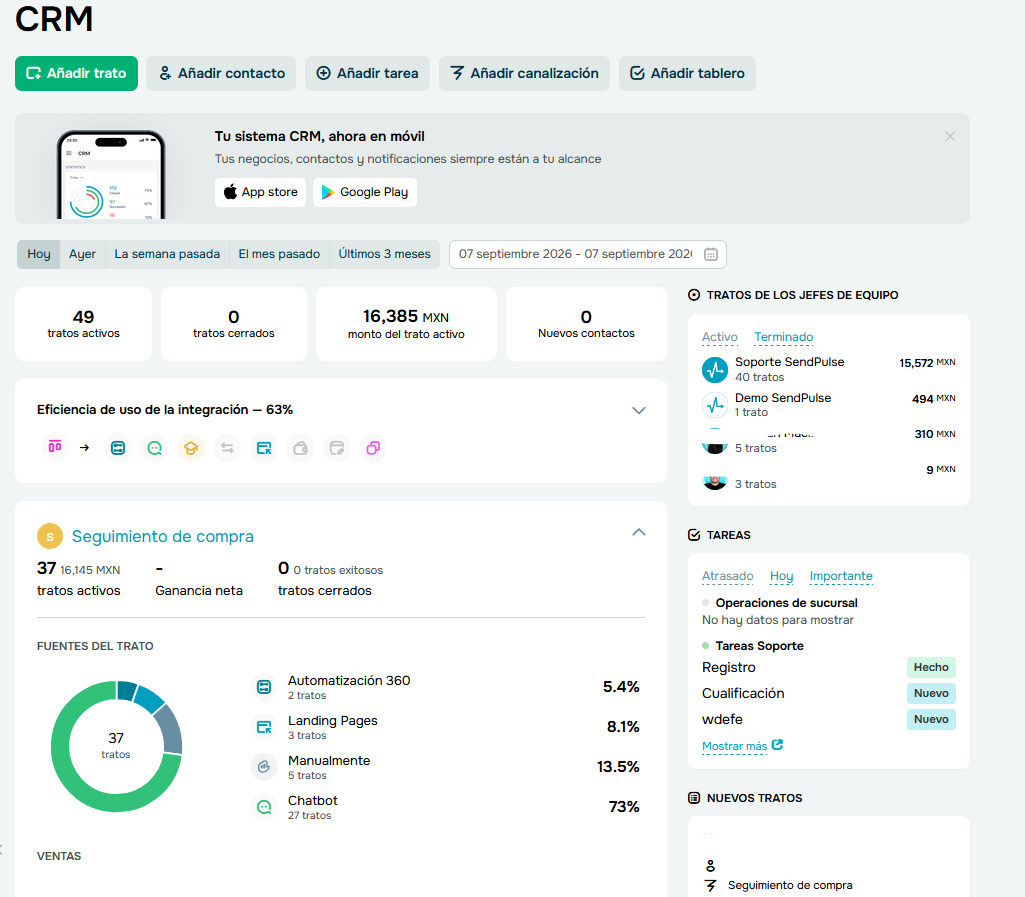Click Demo SendPulse avatar icon
The width and height of the screenshot is (1025, 897).
coord(715,405)
